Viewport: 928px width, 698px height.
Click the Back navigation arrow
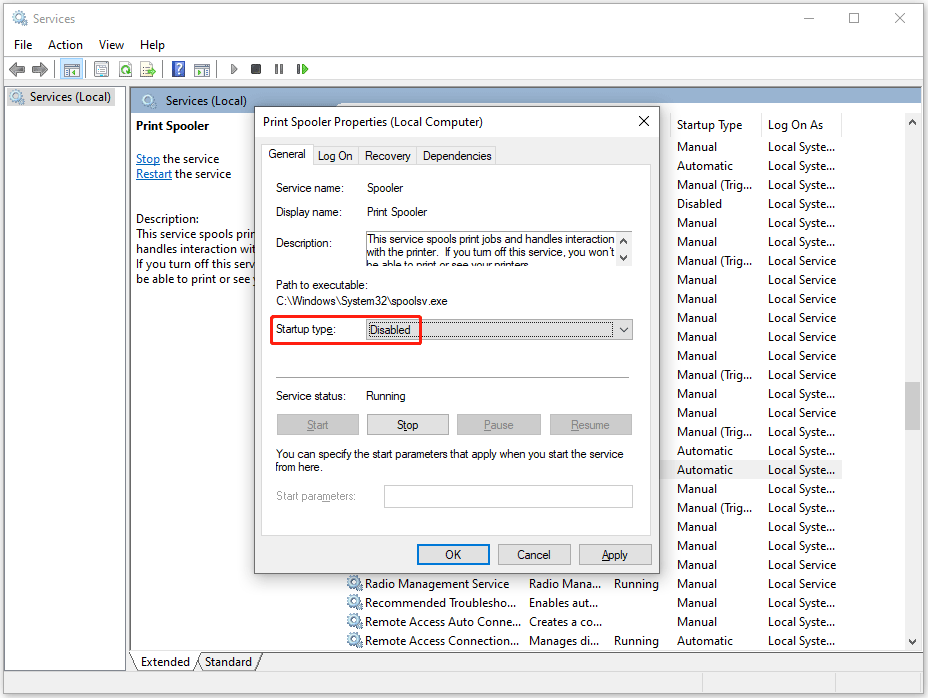click(17, 69)
